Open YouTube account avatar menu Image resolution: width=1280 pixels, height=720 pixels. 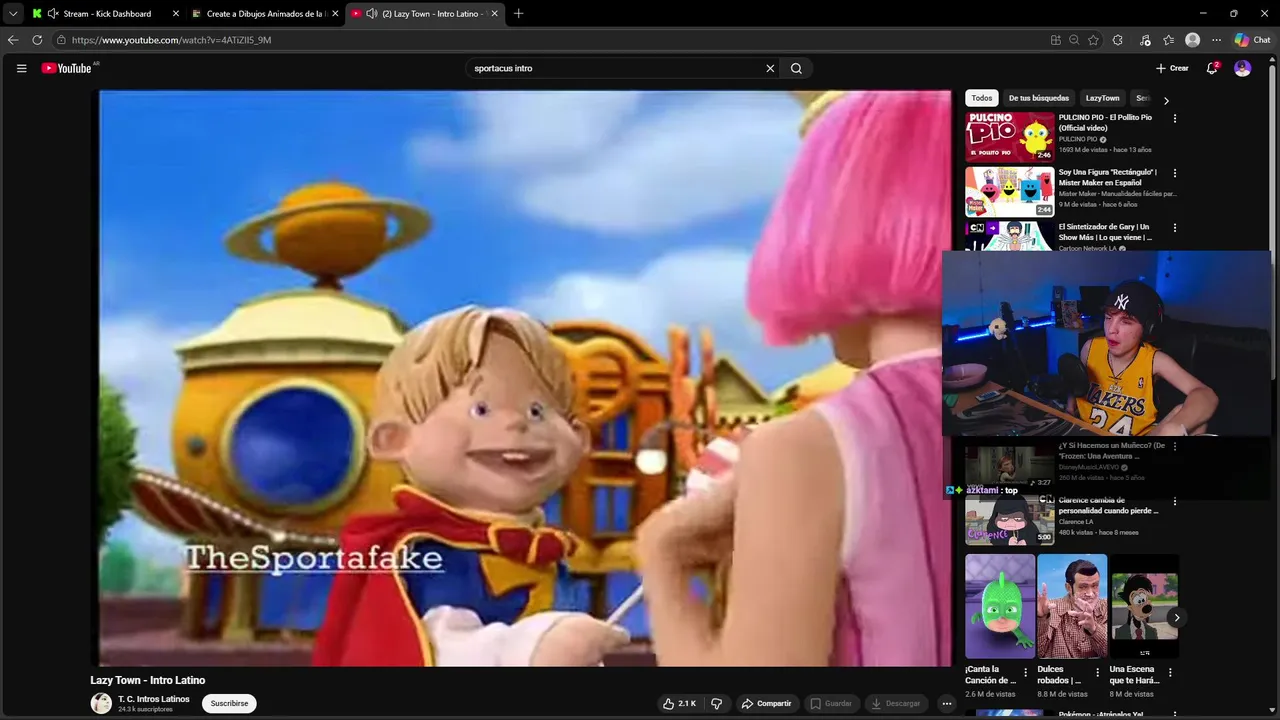pos(1242,68)
